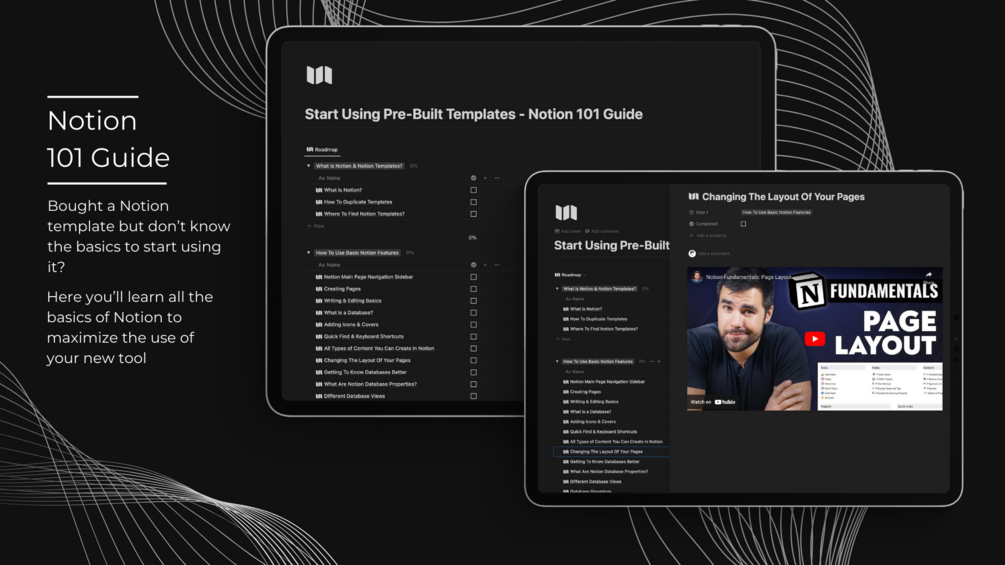The image size is (1005, 565).
Task: Collapse 'How To Use Basic Notion Features' group front tablet
Action: pos(557,361)
